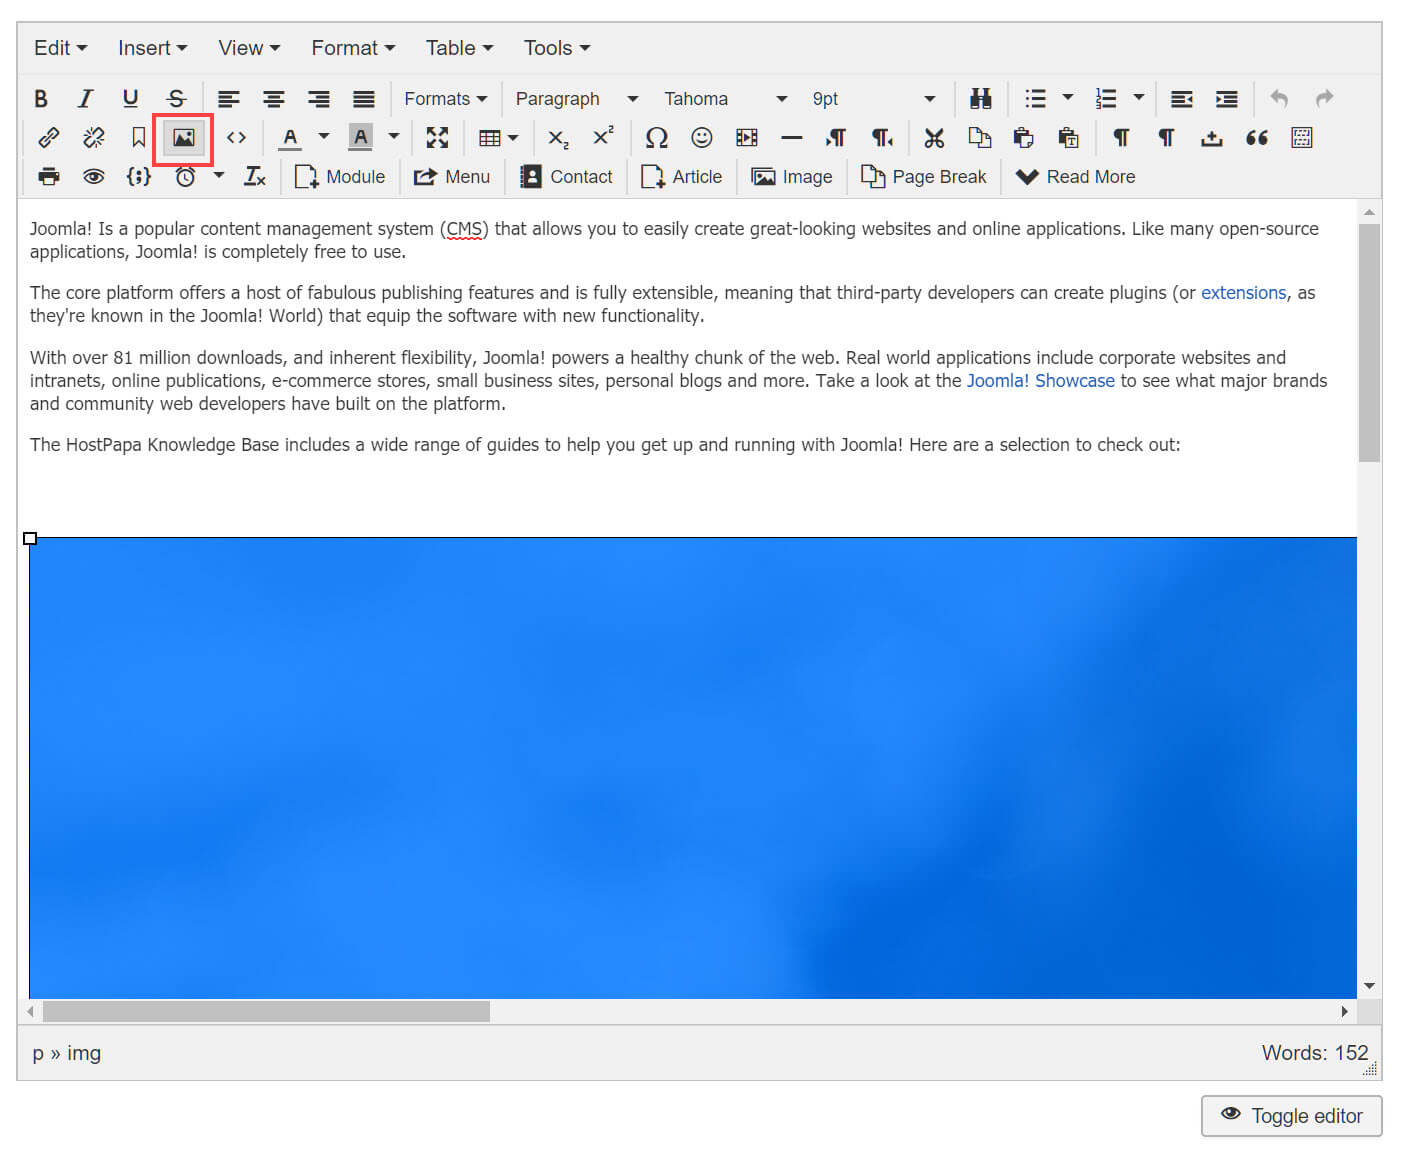1414x1168 pixels.
Task: Insert media video icon
Action: [x=747, y=138]
